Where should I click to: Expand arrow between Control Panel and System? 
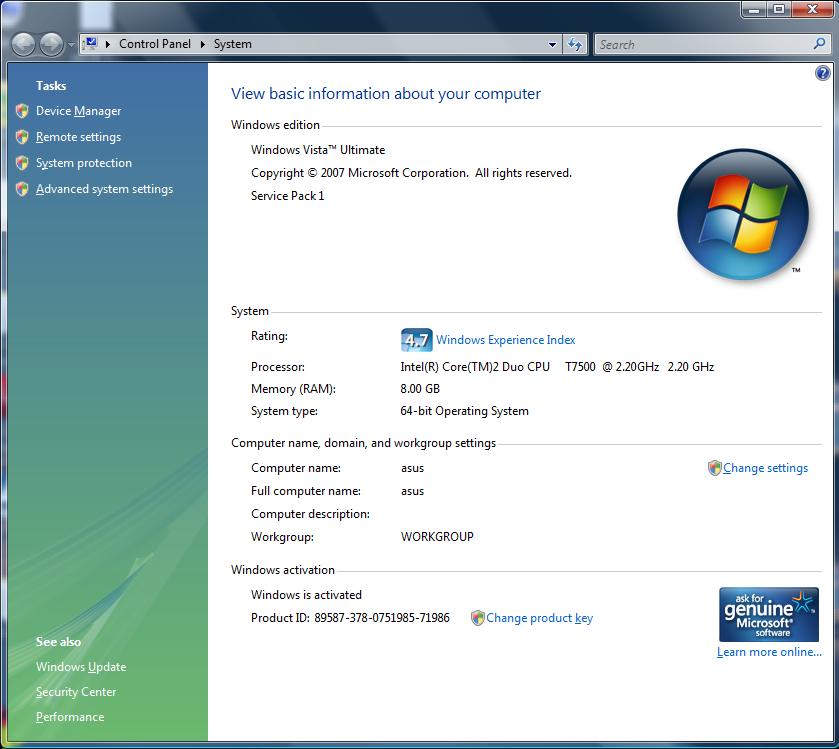(203, 44)
